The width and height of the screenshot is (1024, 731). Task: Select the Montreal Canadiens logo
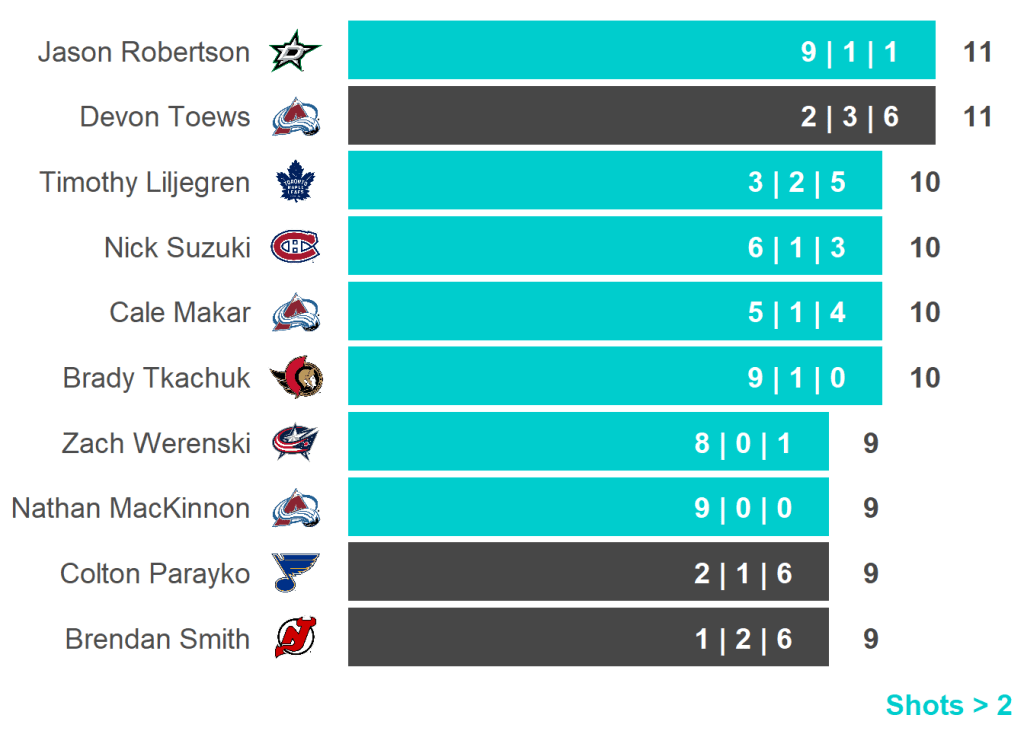coord(296,247)
